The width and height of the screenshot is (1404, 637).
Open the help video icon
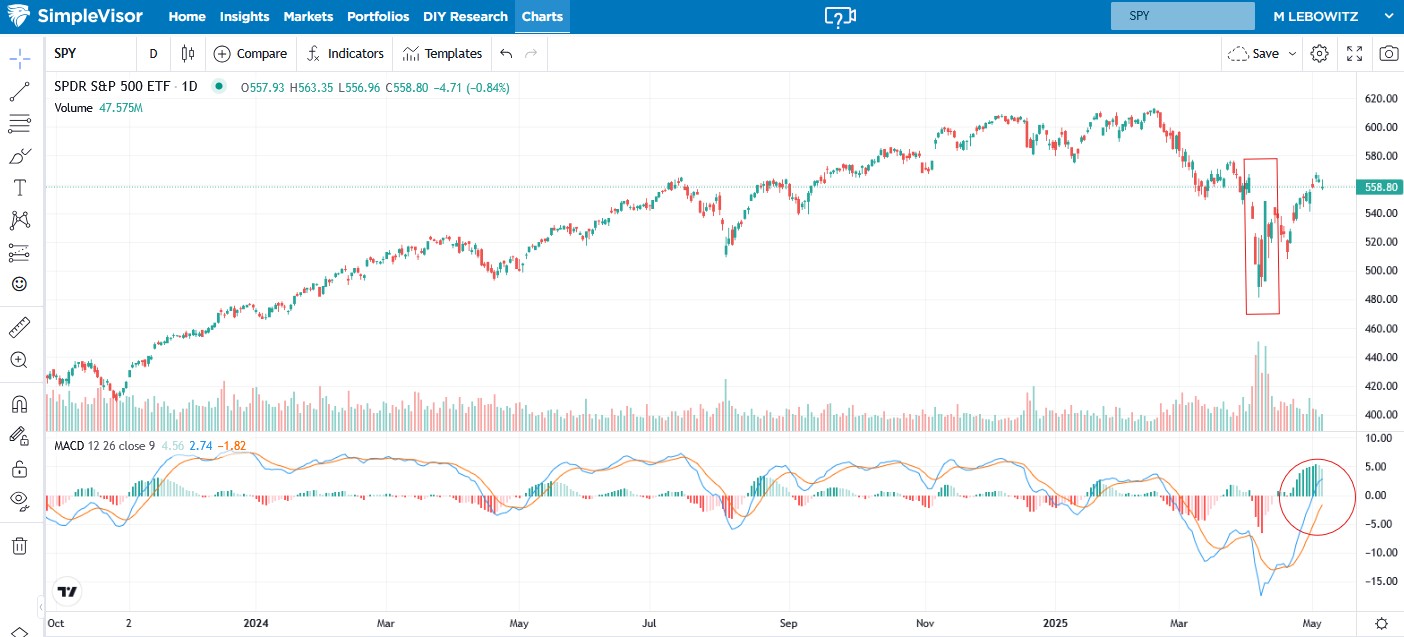pyautogui.click(x=841, y=16)
